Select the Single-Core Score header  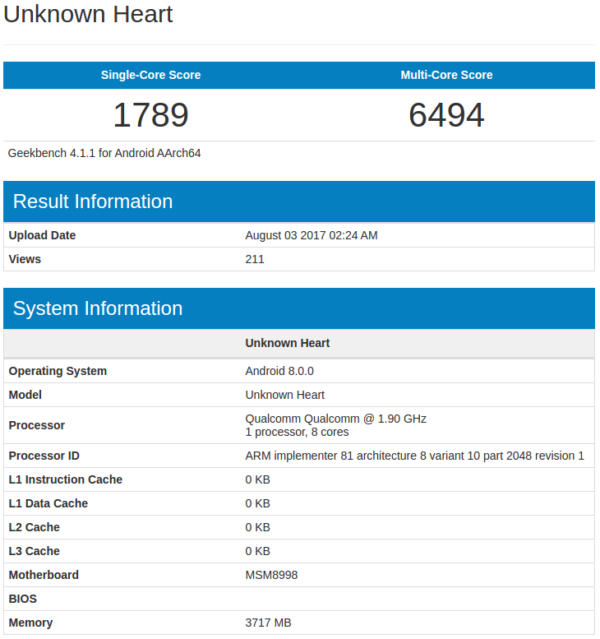(x=150, y=75)
